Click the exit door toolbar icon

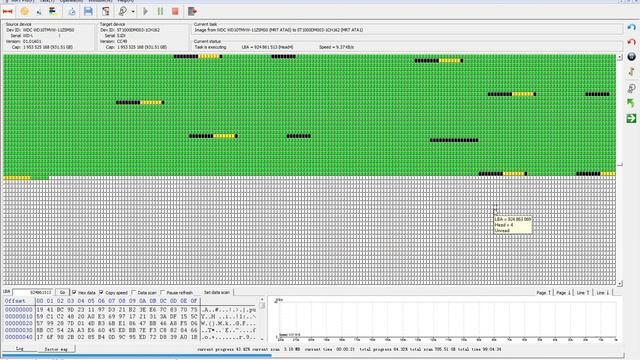click(192, 11)
